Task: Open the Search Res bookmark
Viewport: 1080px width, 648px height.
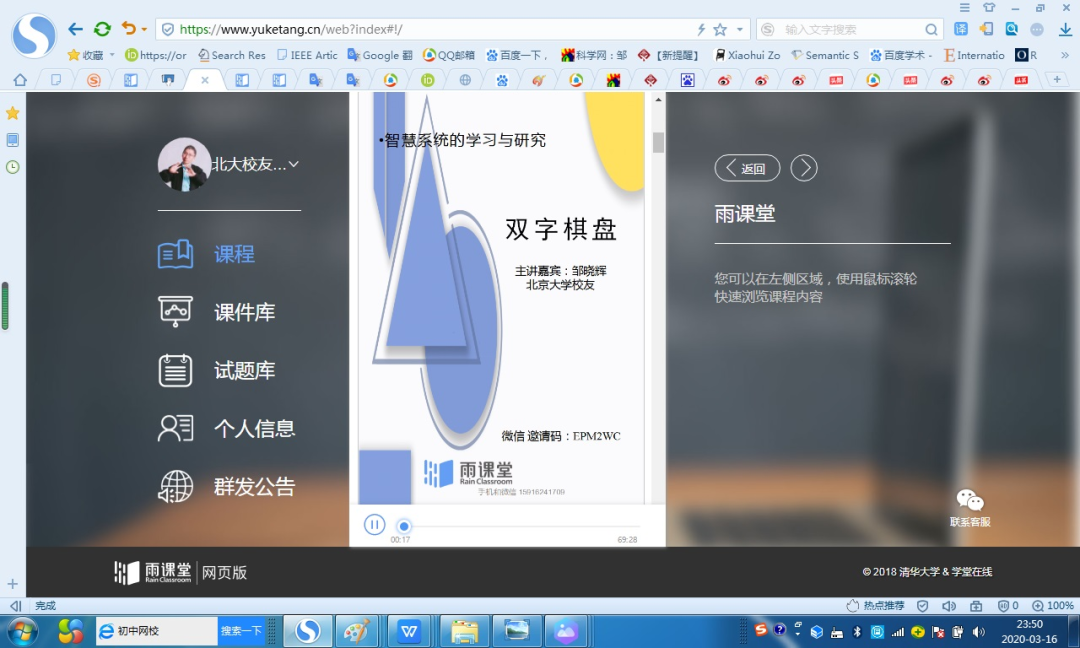Action: (x=231, y=55)
